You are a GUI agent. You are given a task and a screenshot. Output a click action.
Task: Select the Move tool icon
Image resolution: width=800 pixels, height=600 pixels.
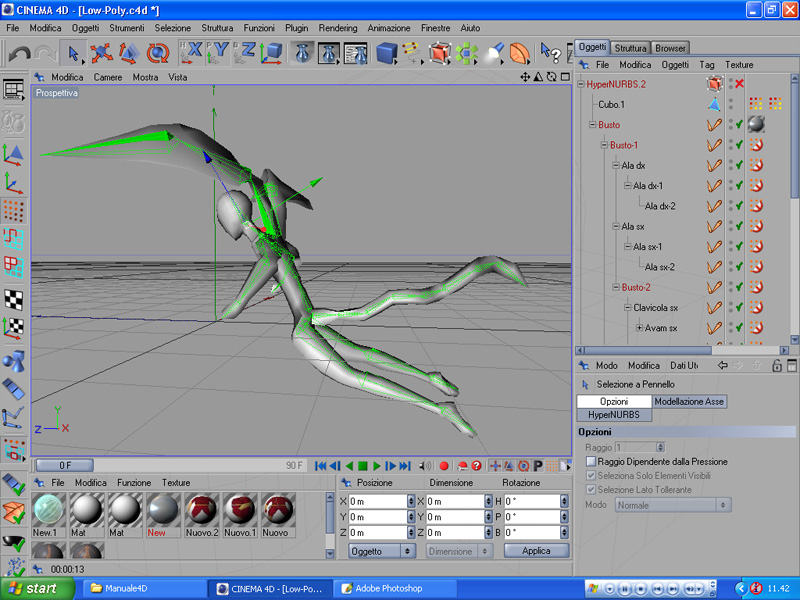(x=102, y=53)
